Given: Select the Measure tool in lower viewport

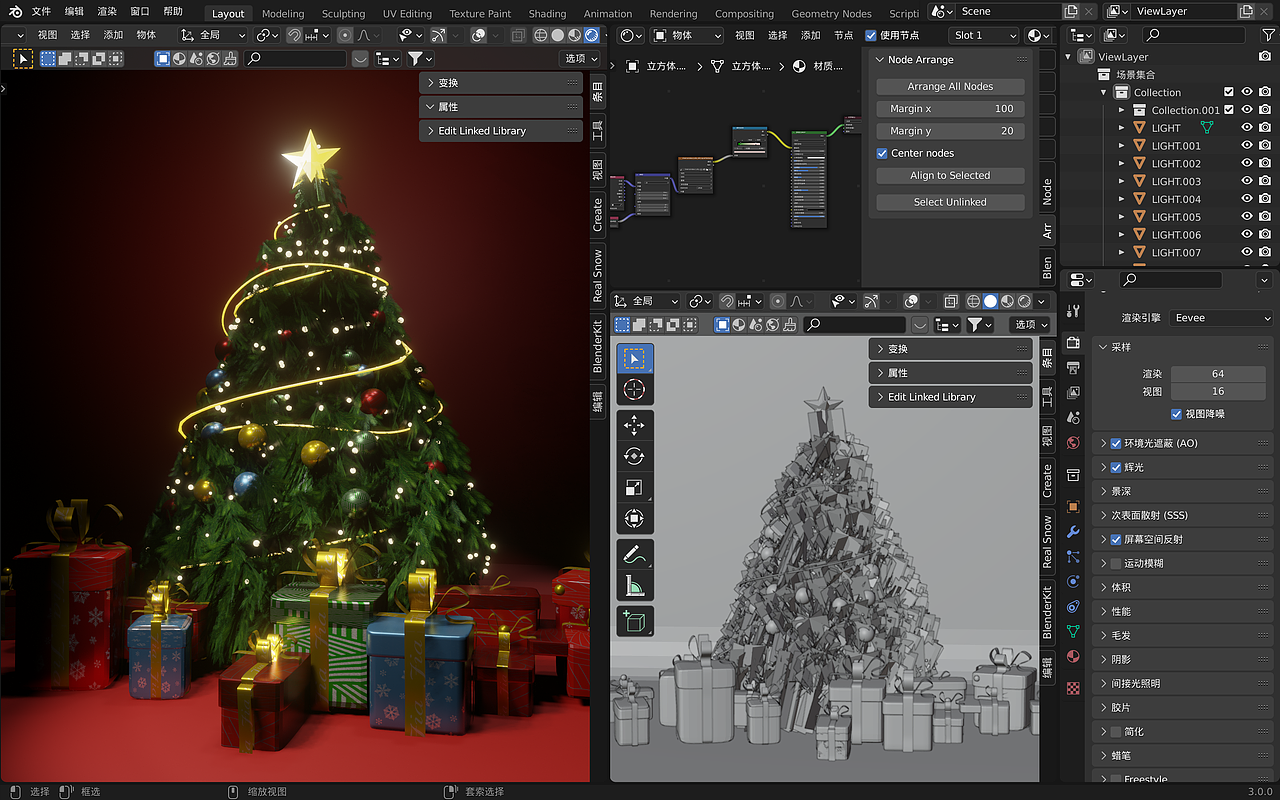Looking at the screenshot, I should (634, 585).
